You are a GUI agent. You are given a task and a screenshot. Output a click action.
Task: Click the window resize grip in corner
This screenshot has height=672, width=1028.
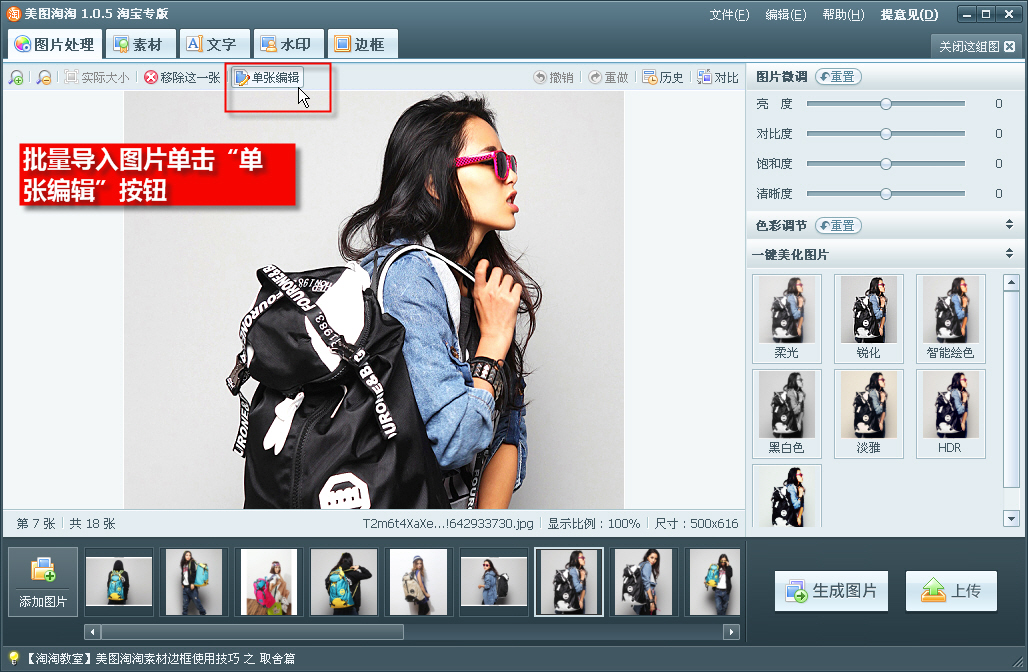click(1018, 662)
